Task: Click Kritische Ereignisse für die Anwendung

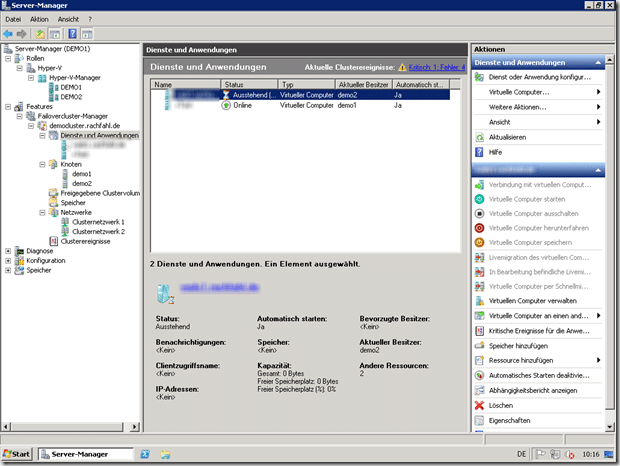Action: (x=537, y=331)
